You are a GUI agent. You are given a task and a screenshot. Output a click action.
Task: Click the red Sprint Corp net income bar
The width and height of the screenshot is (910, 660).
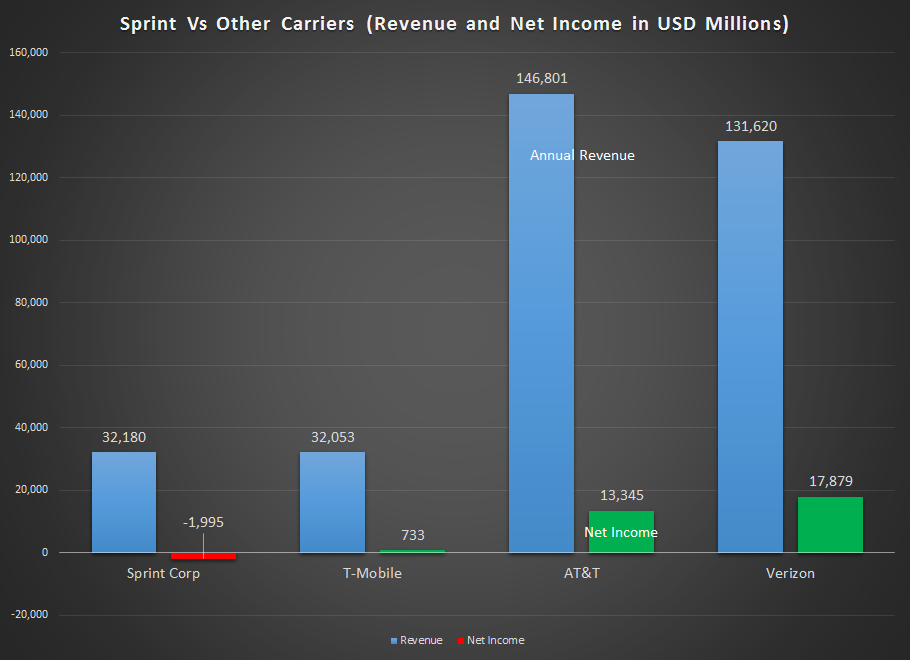(203, 556)
